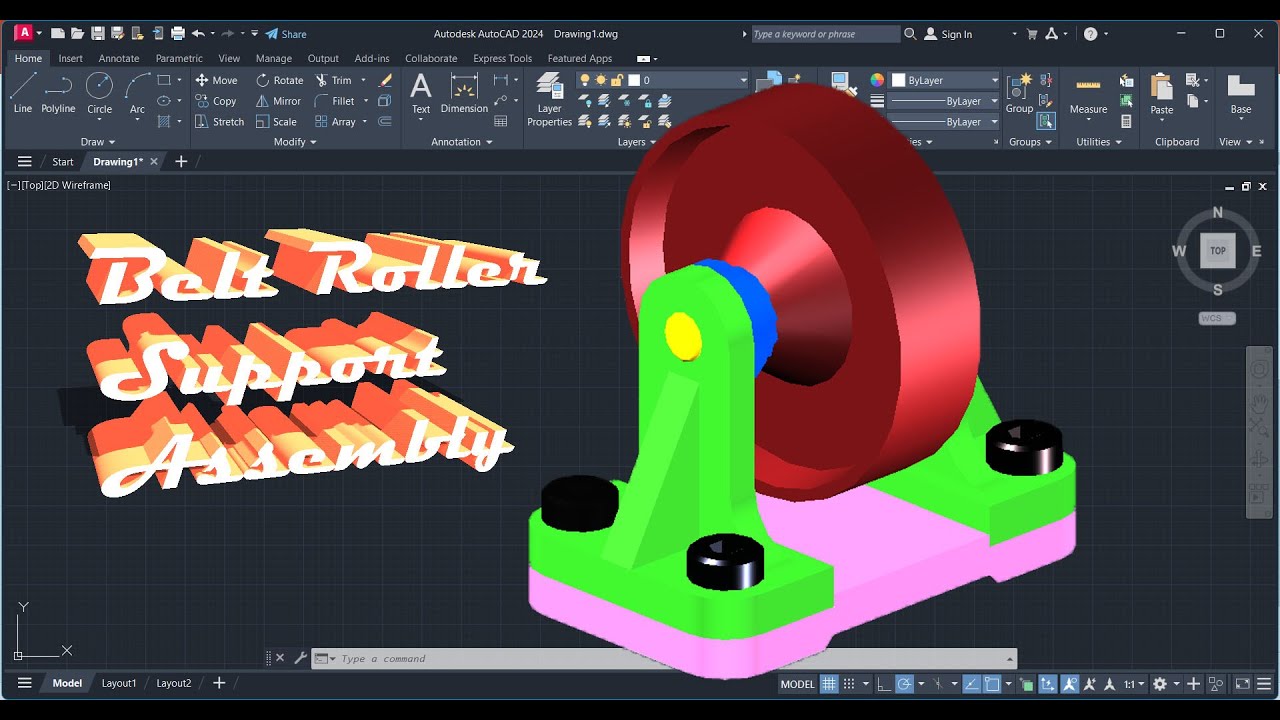Click Sign In
This screenshot has height=720, width=1280.
(x=949, y=34)
